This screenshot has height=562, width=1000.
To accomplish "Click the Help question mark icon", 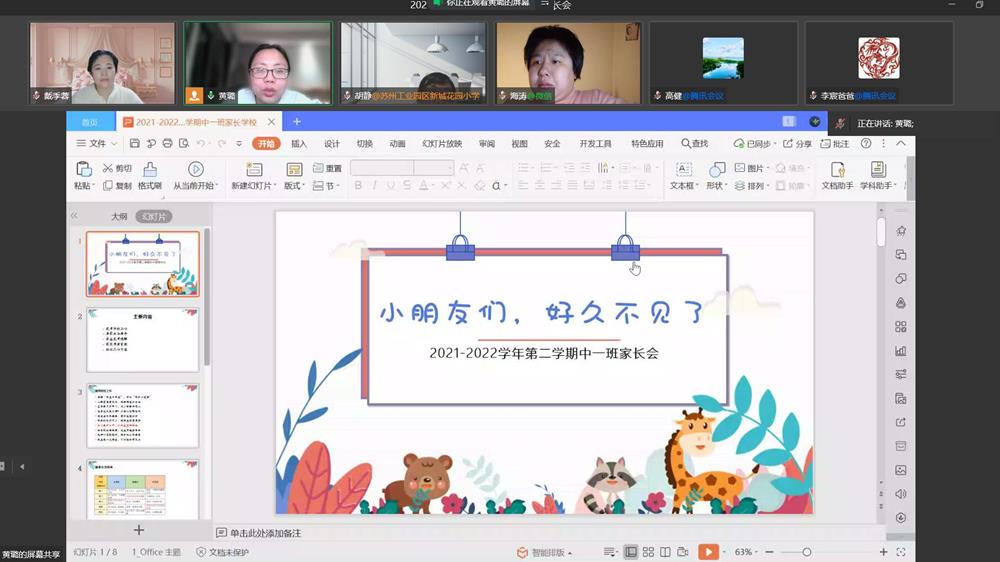I will click(x=866, y=144).
